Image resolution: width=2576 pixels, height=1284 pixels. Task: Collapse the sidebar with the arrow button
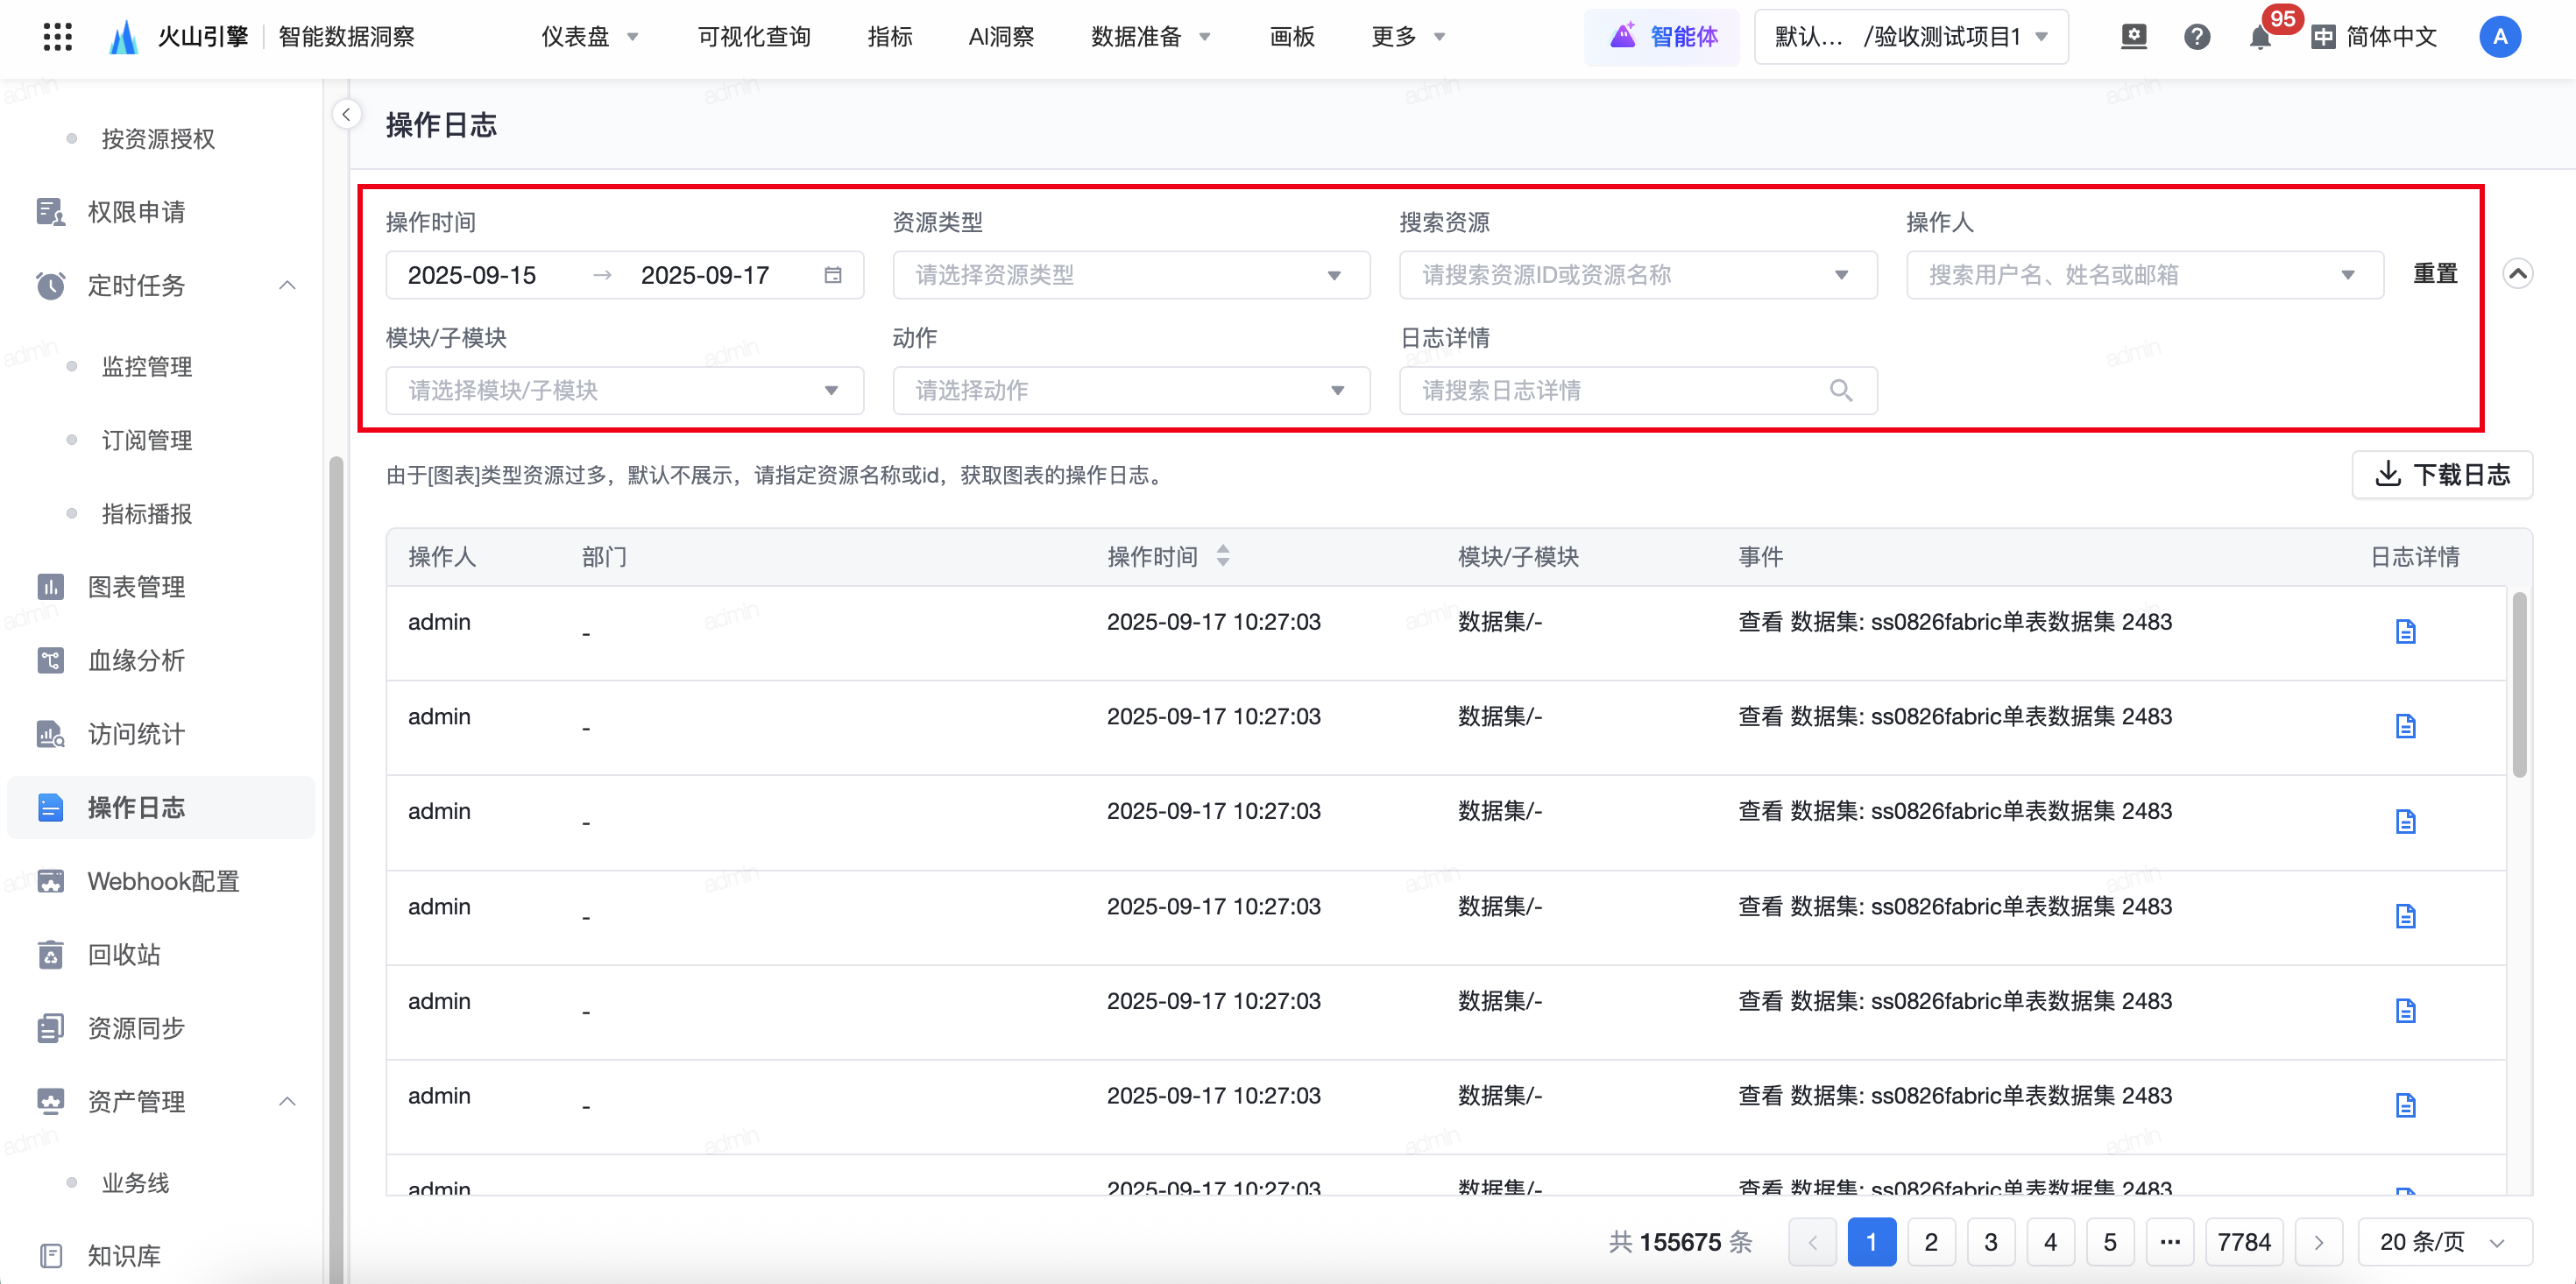point(346,114)
